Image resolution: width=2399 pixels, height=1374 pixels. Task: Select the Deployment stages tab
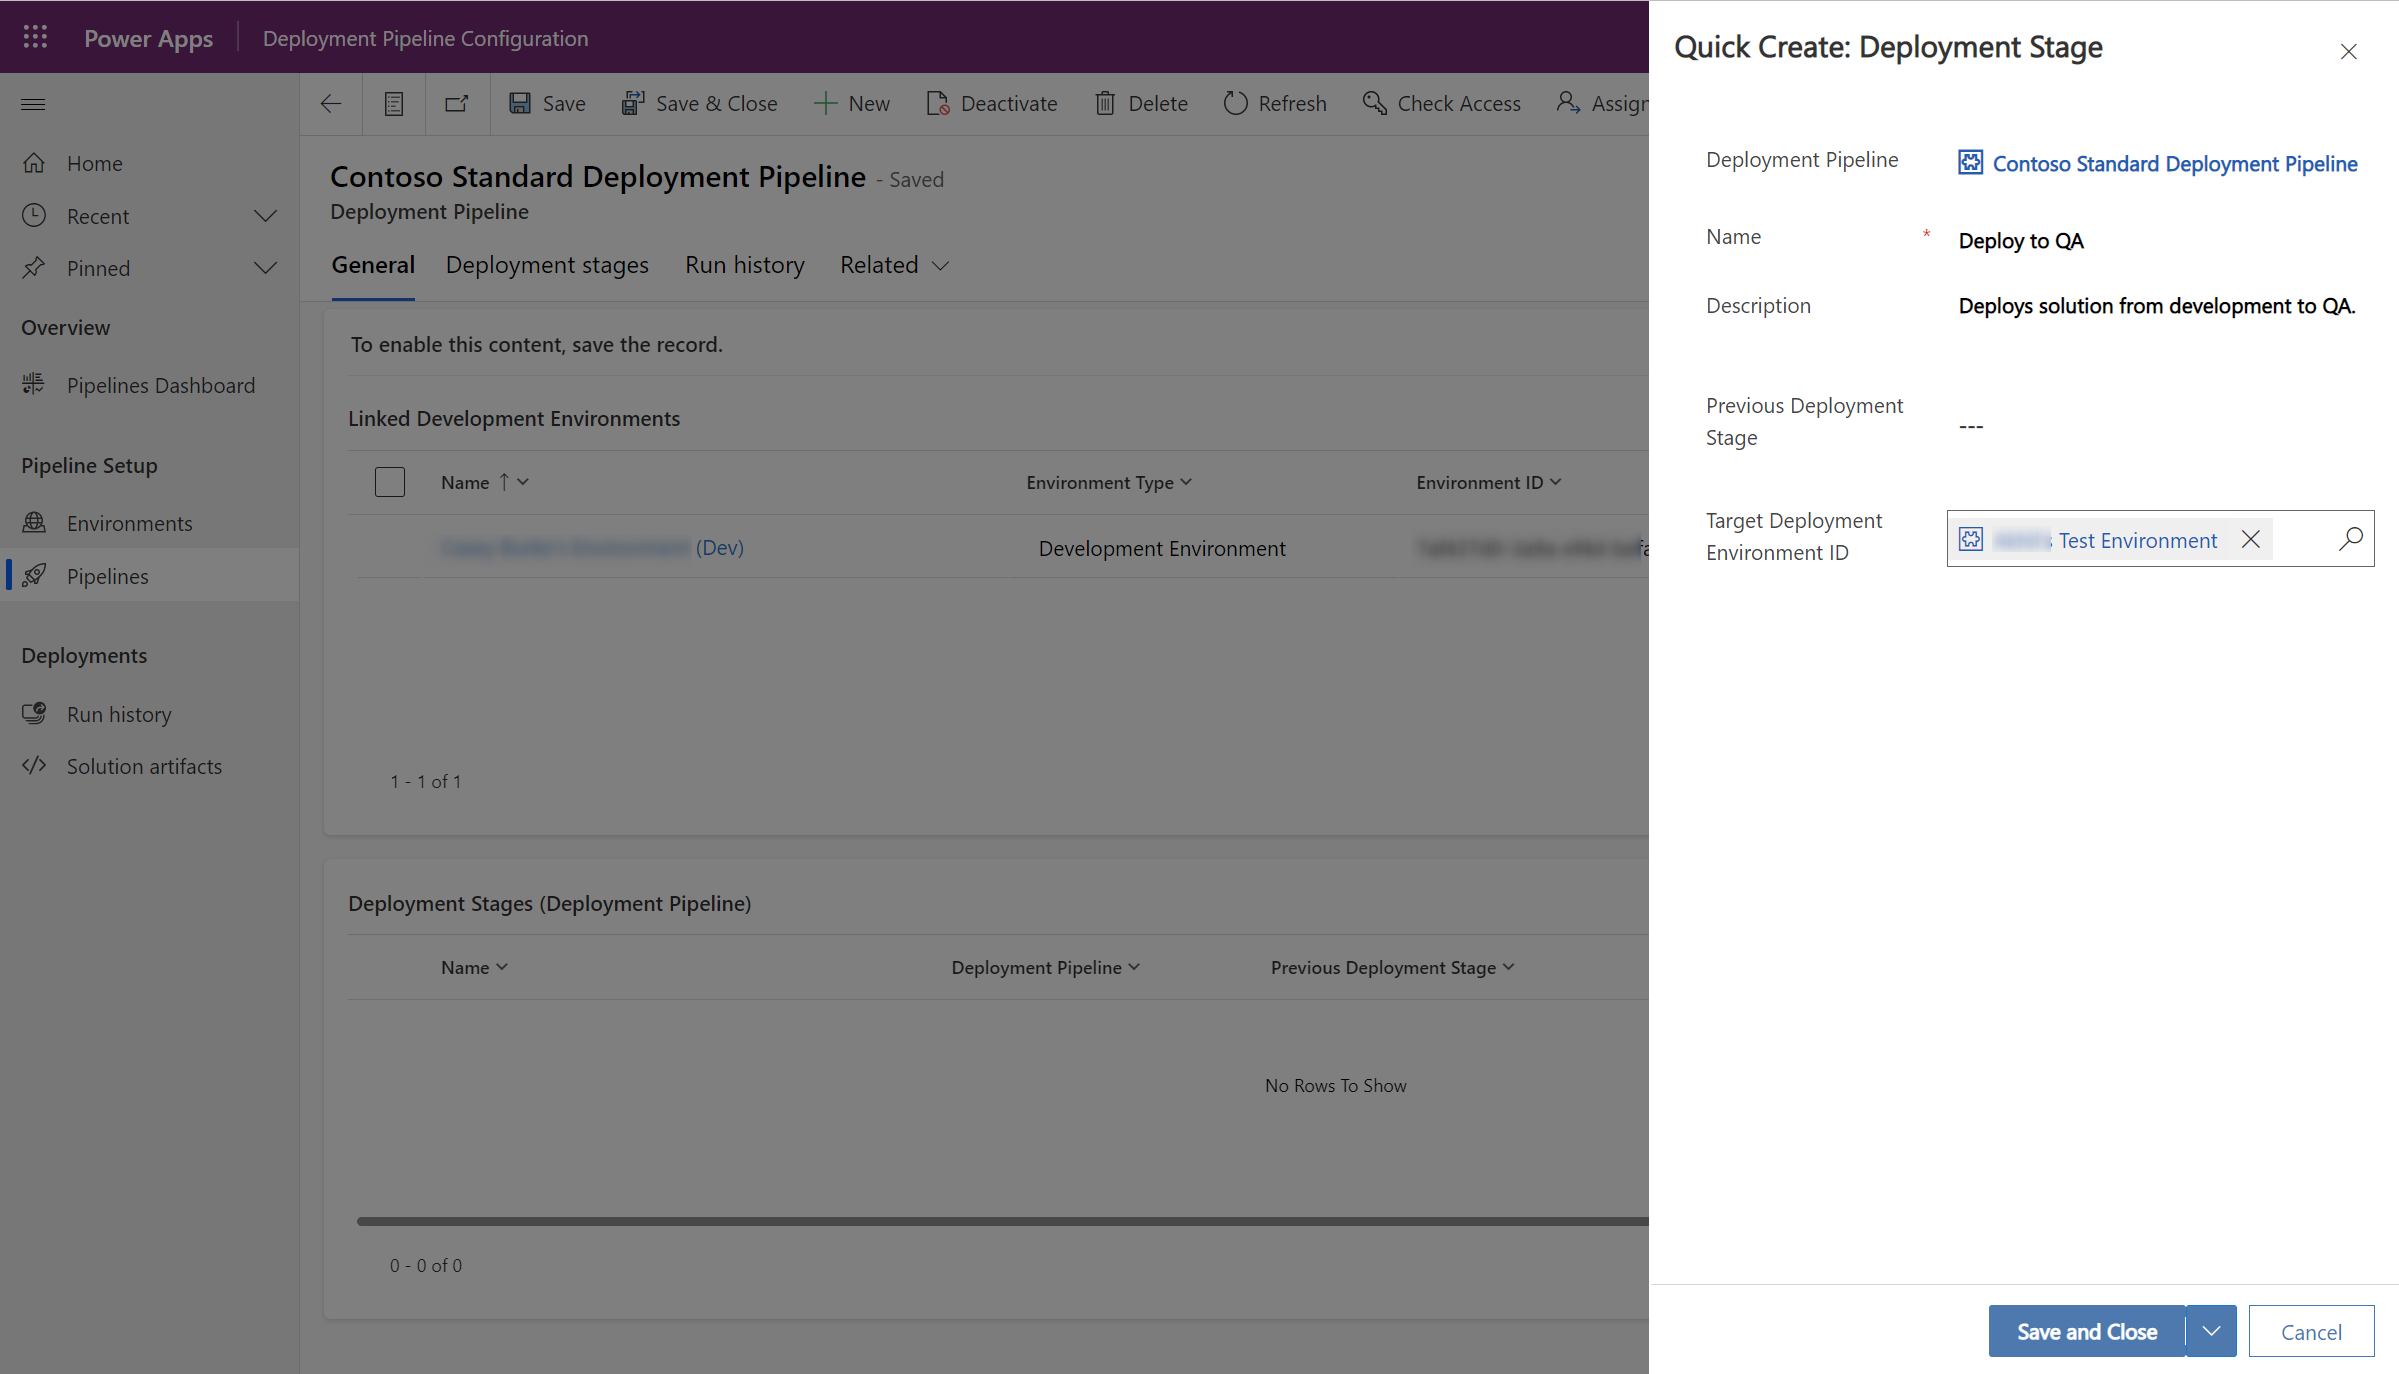(x=549, y=264)
